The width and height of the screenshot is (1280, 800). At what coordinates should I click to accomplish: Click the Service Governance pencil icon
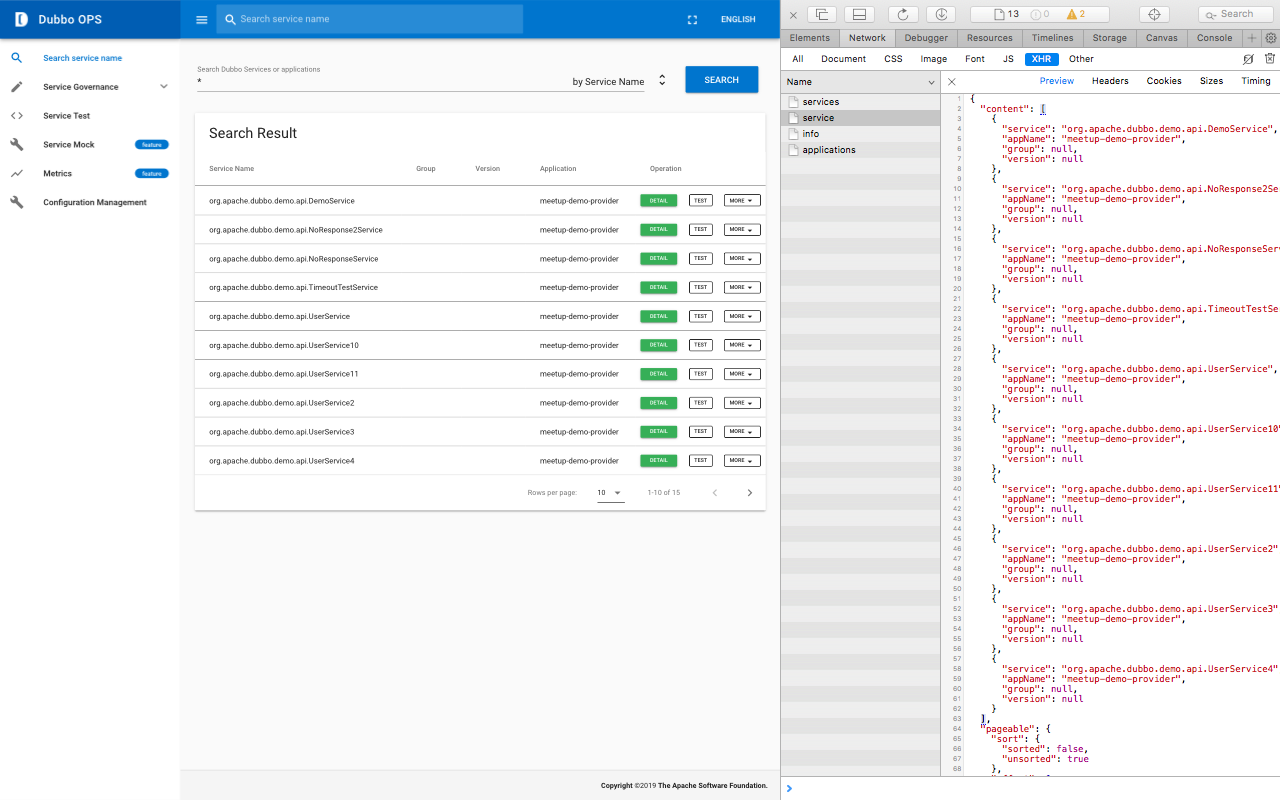click(17, 87)
